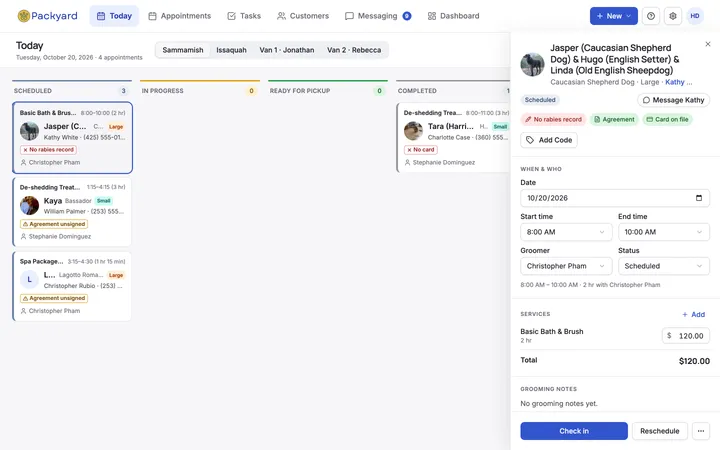Click the notification badge on Messaging

(406, 16)
